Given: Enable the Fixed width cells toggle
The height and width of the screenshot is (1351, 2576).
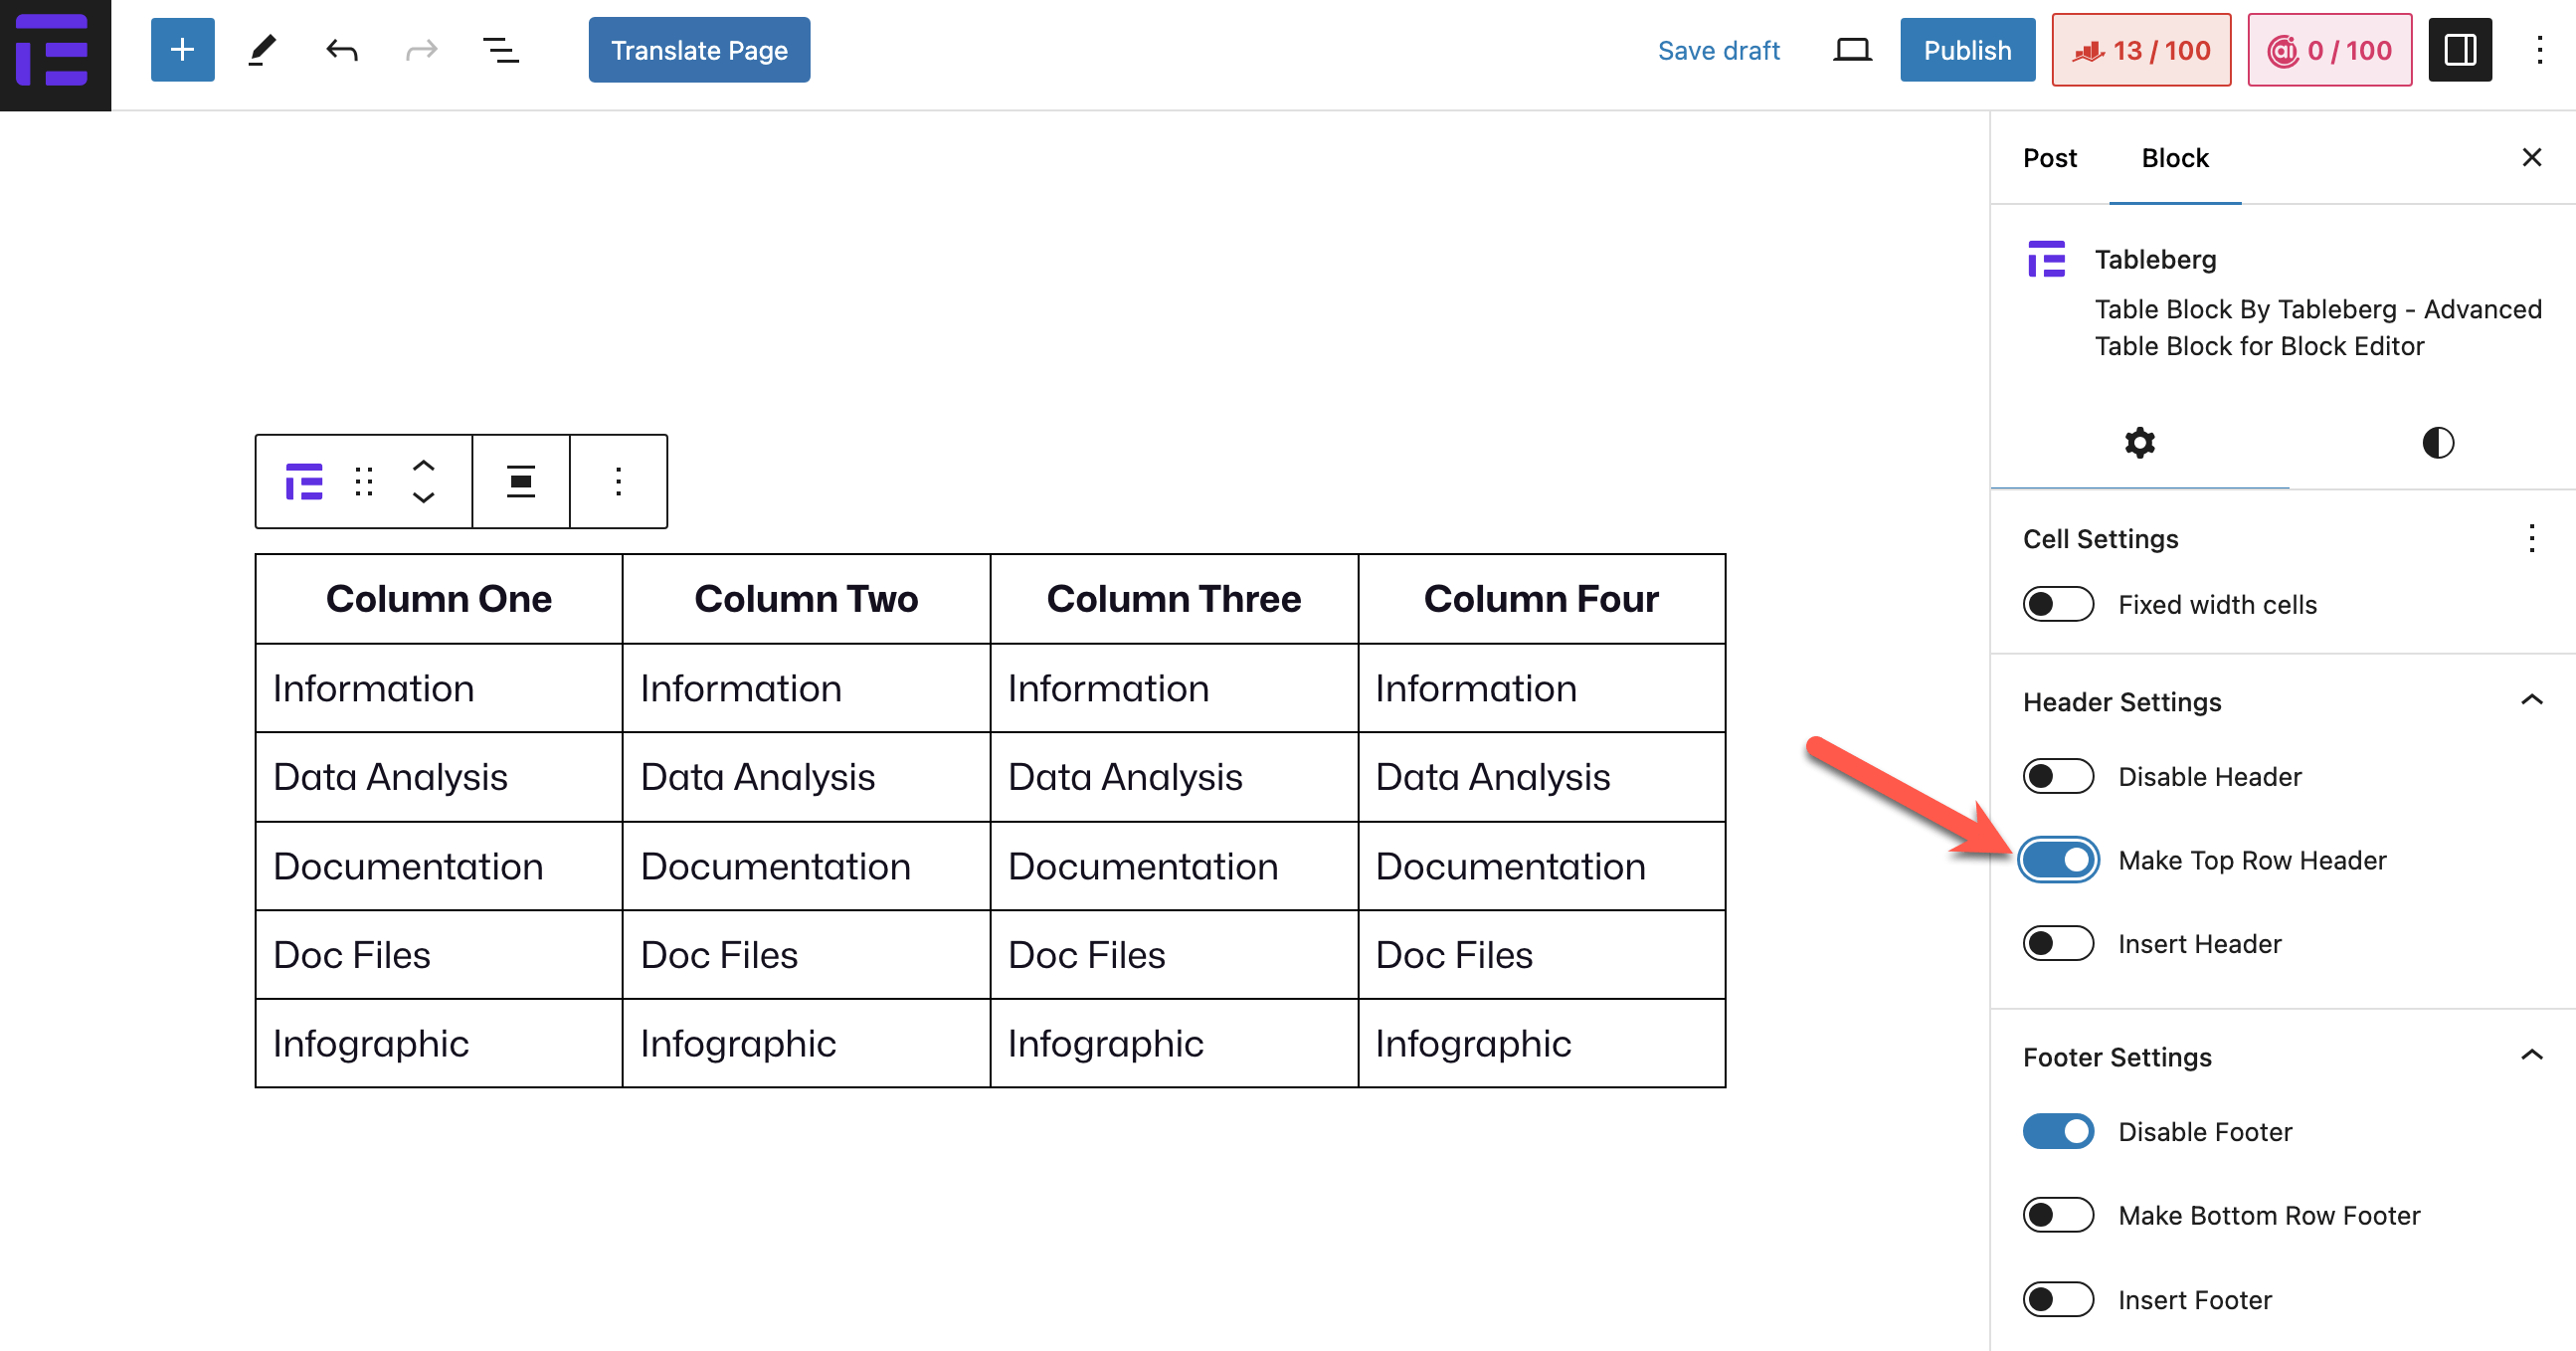Looking at the screenshot, I should pyautogui.click(x=2058, y=604).
